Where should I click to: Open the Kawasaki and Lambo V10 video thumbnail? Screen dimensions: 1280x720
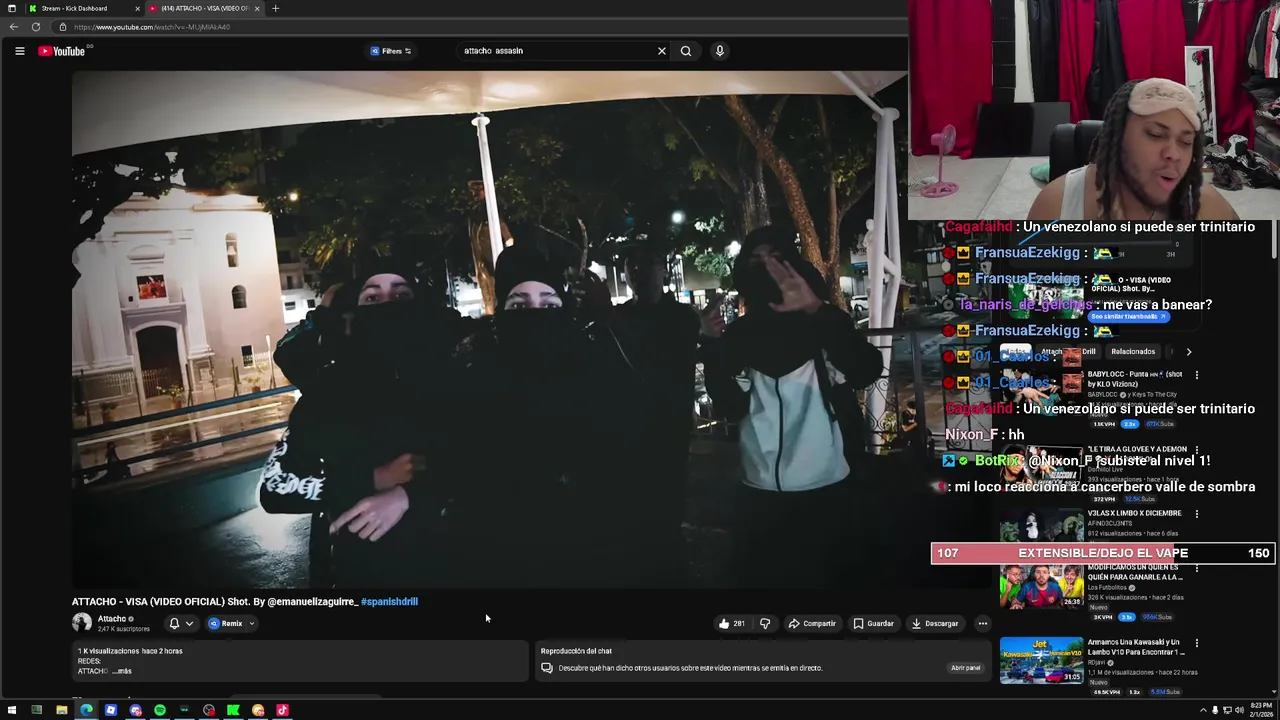pyautogui.click(x=1041, y=660)
